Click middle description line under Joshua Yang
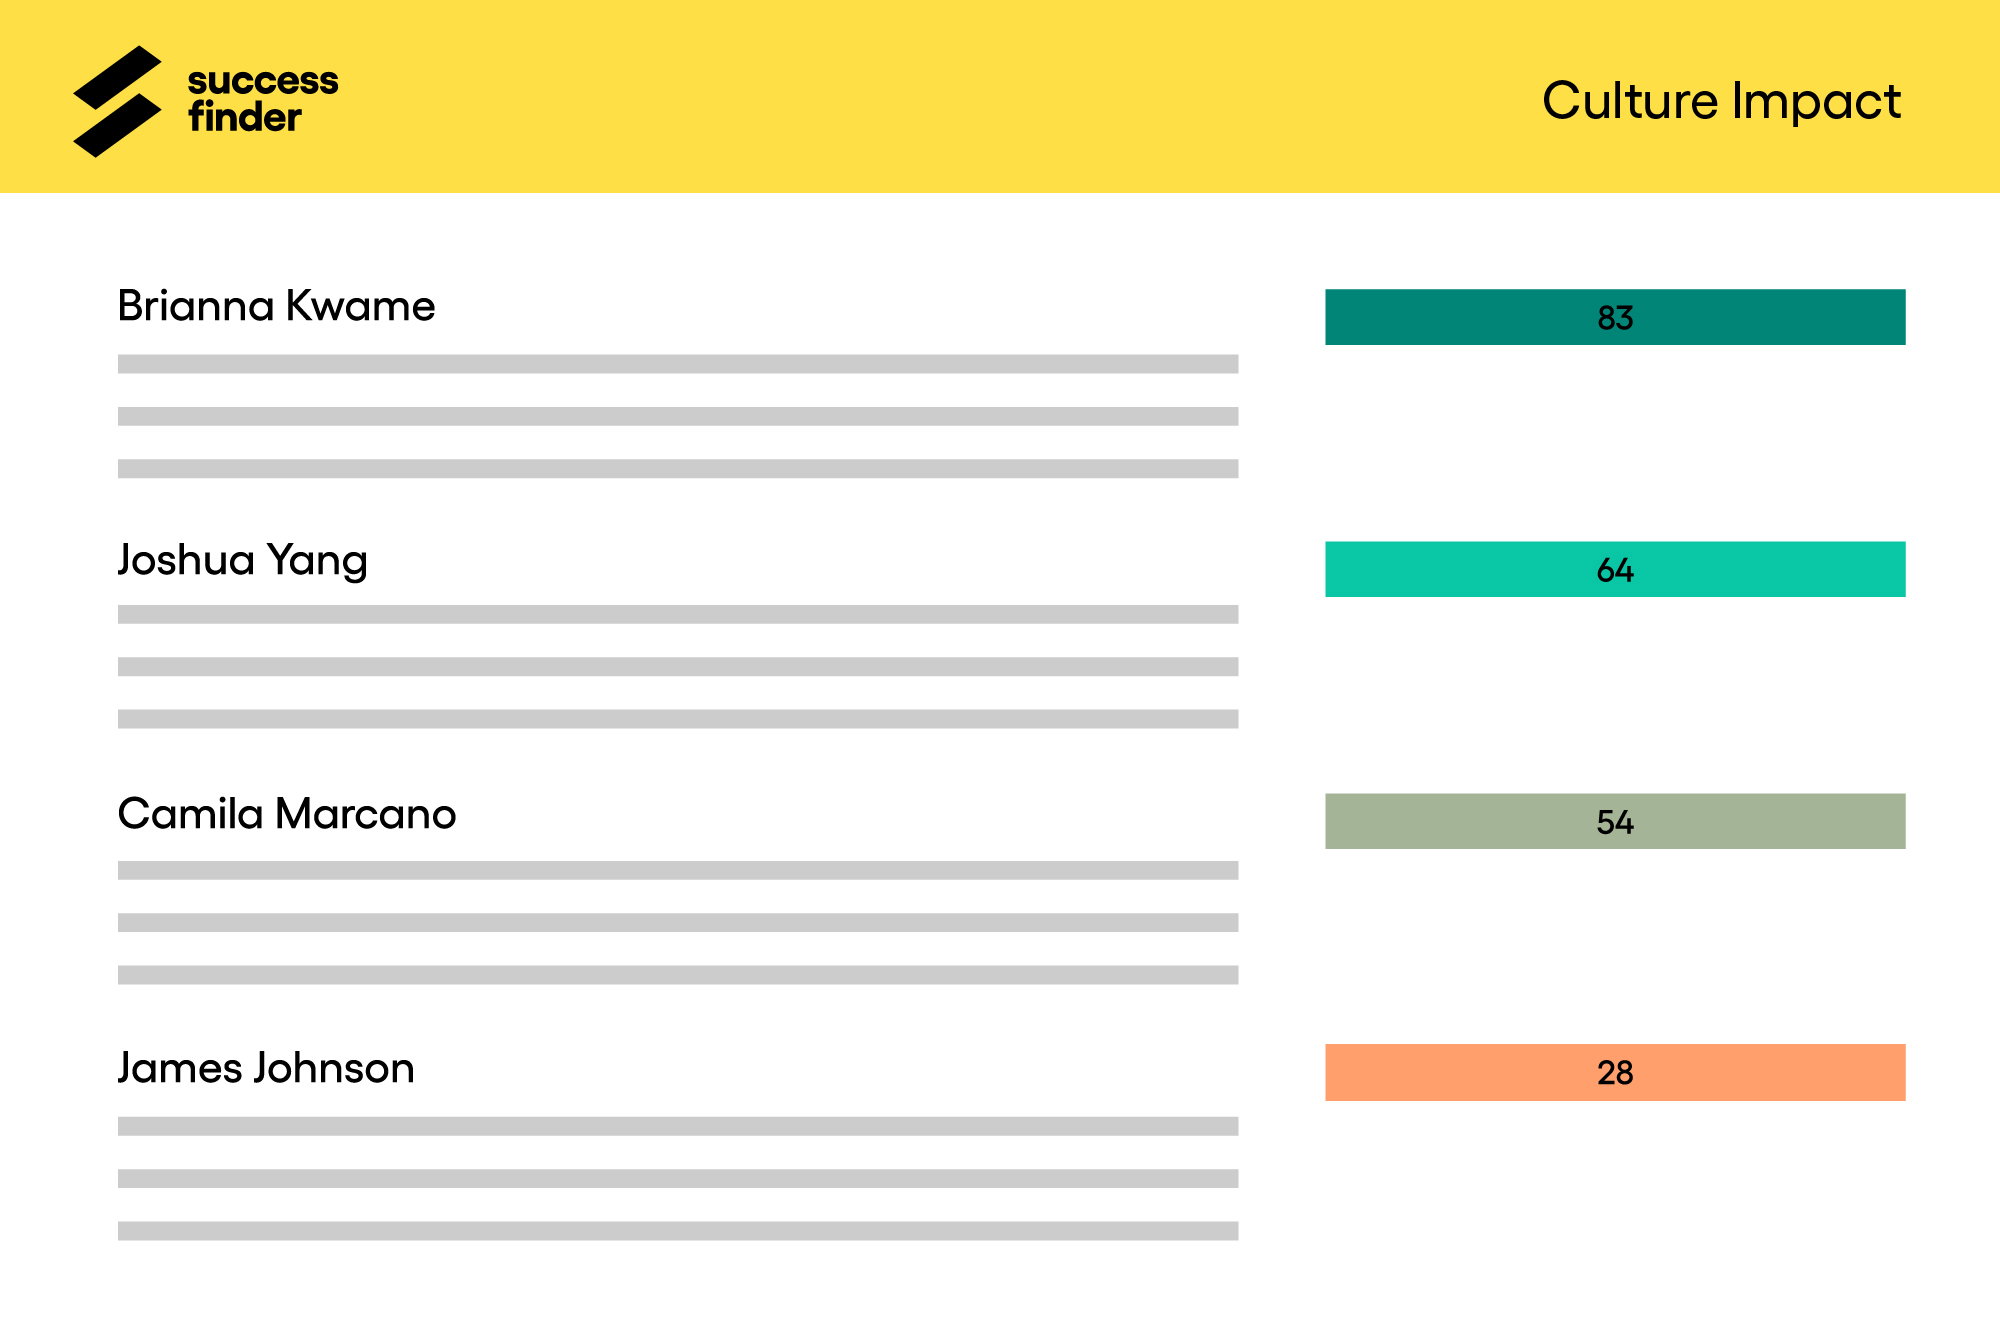This screenshot has height=1334, width=2000. 678,666
